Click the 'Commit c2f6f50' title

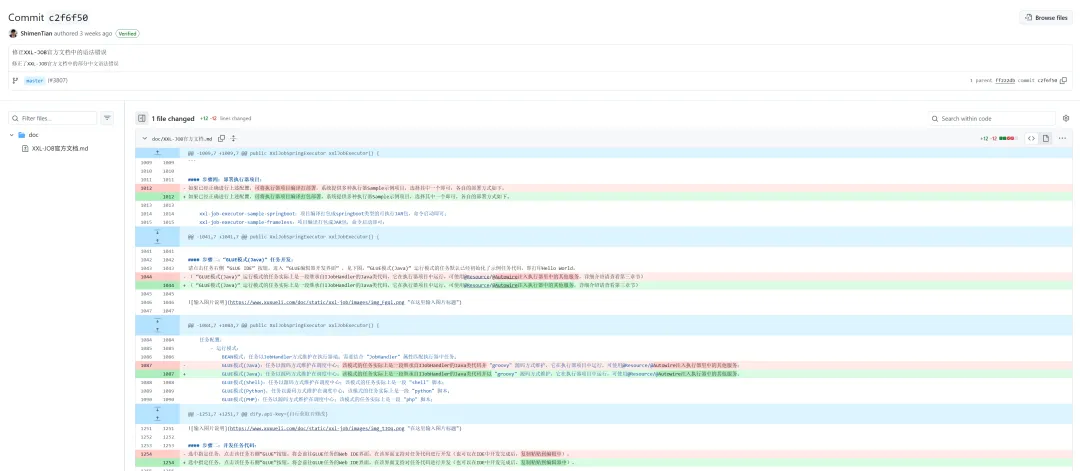point(48,17)
